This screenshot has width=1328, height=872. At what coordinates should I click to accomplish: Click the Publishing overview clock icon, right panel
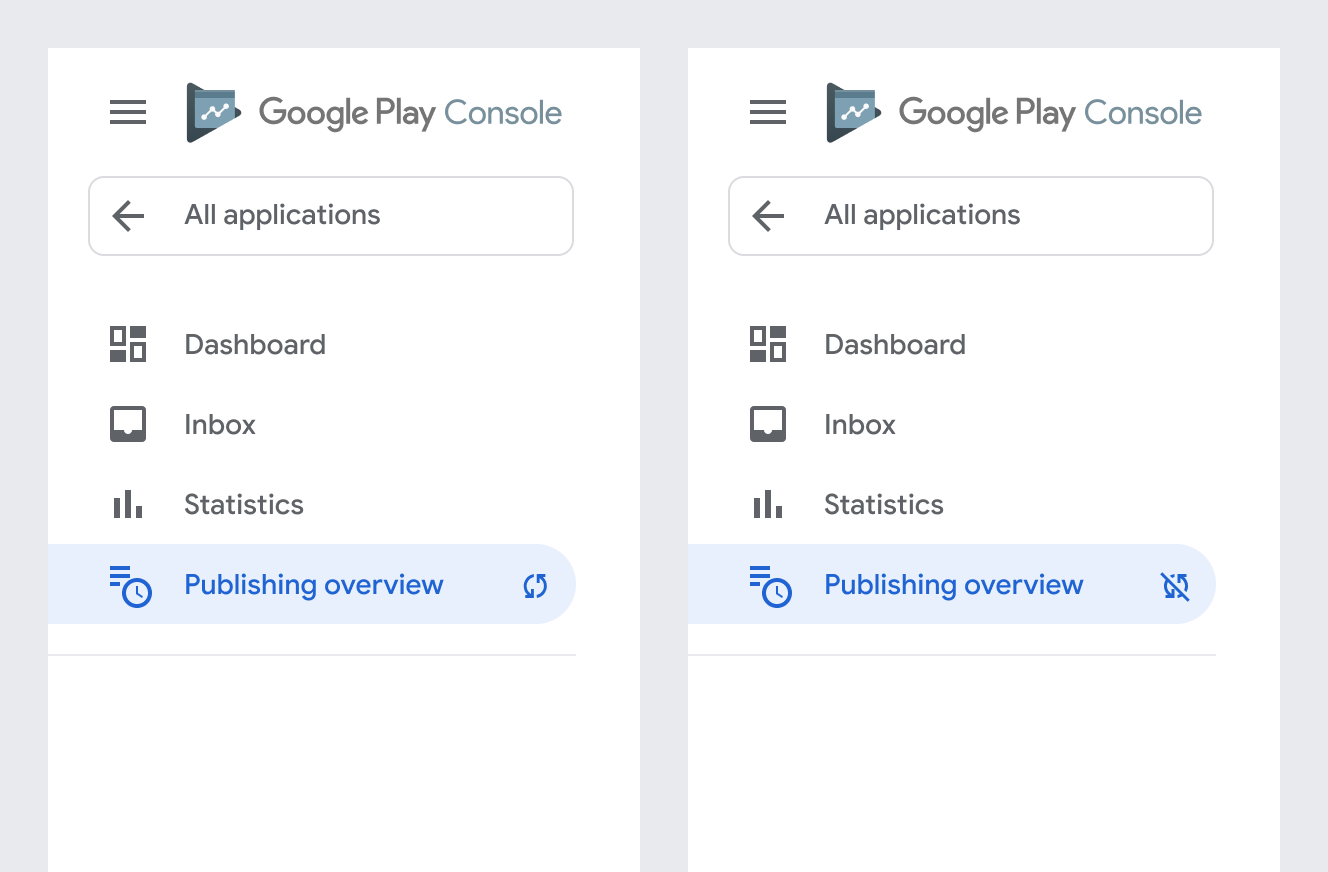[770, 586]
